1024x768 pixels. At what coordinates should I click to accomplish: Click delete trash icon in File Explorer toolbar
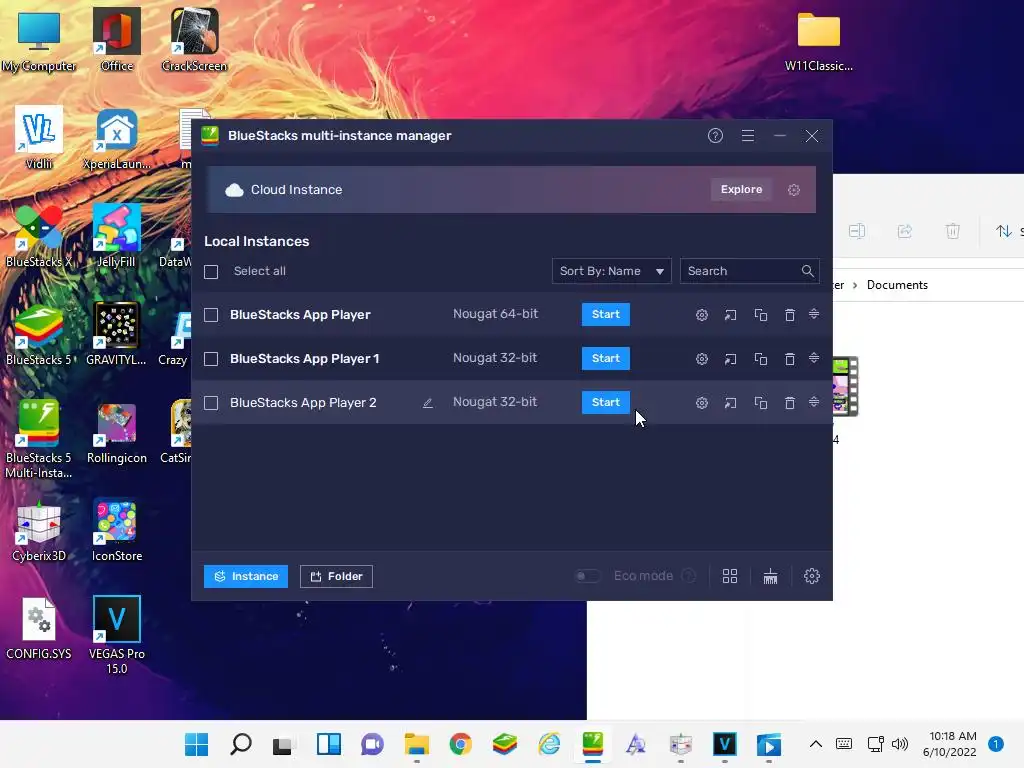tap(953, 231)
